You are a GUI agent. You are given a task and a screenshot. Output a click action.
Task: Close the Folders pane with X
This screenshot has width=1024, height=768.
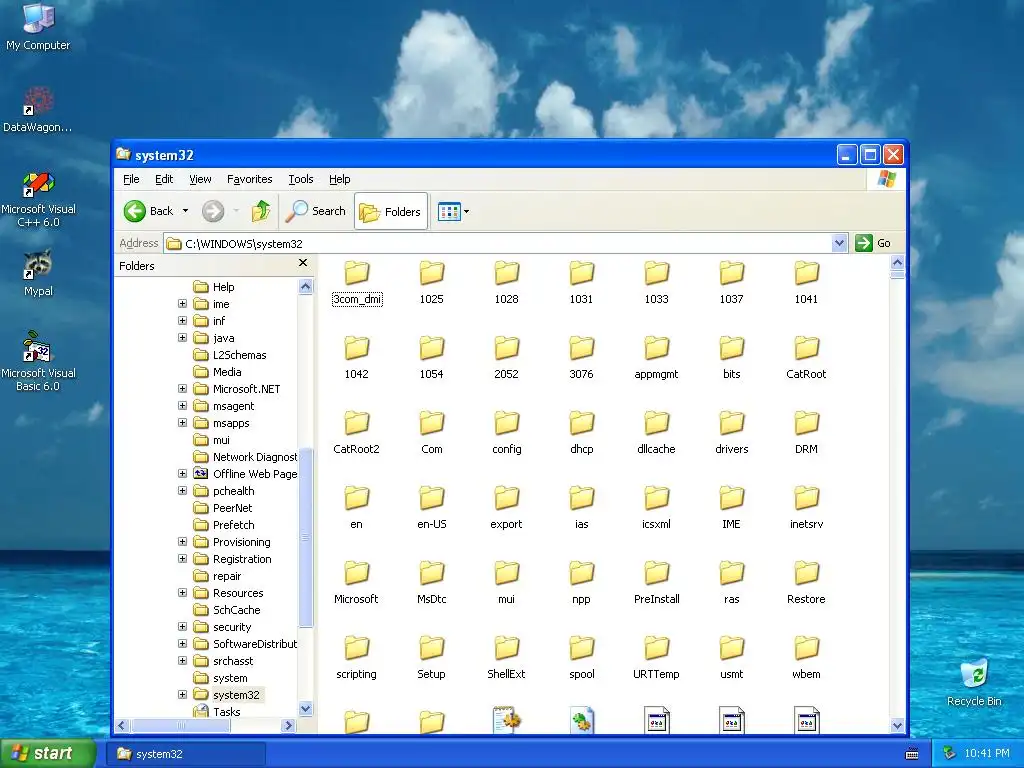(x=302, y=263)
